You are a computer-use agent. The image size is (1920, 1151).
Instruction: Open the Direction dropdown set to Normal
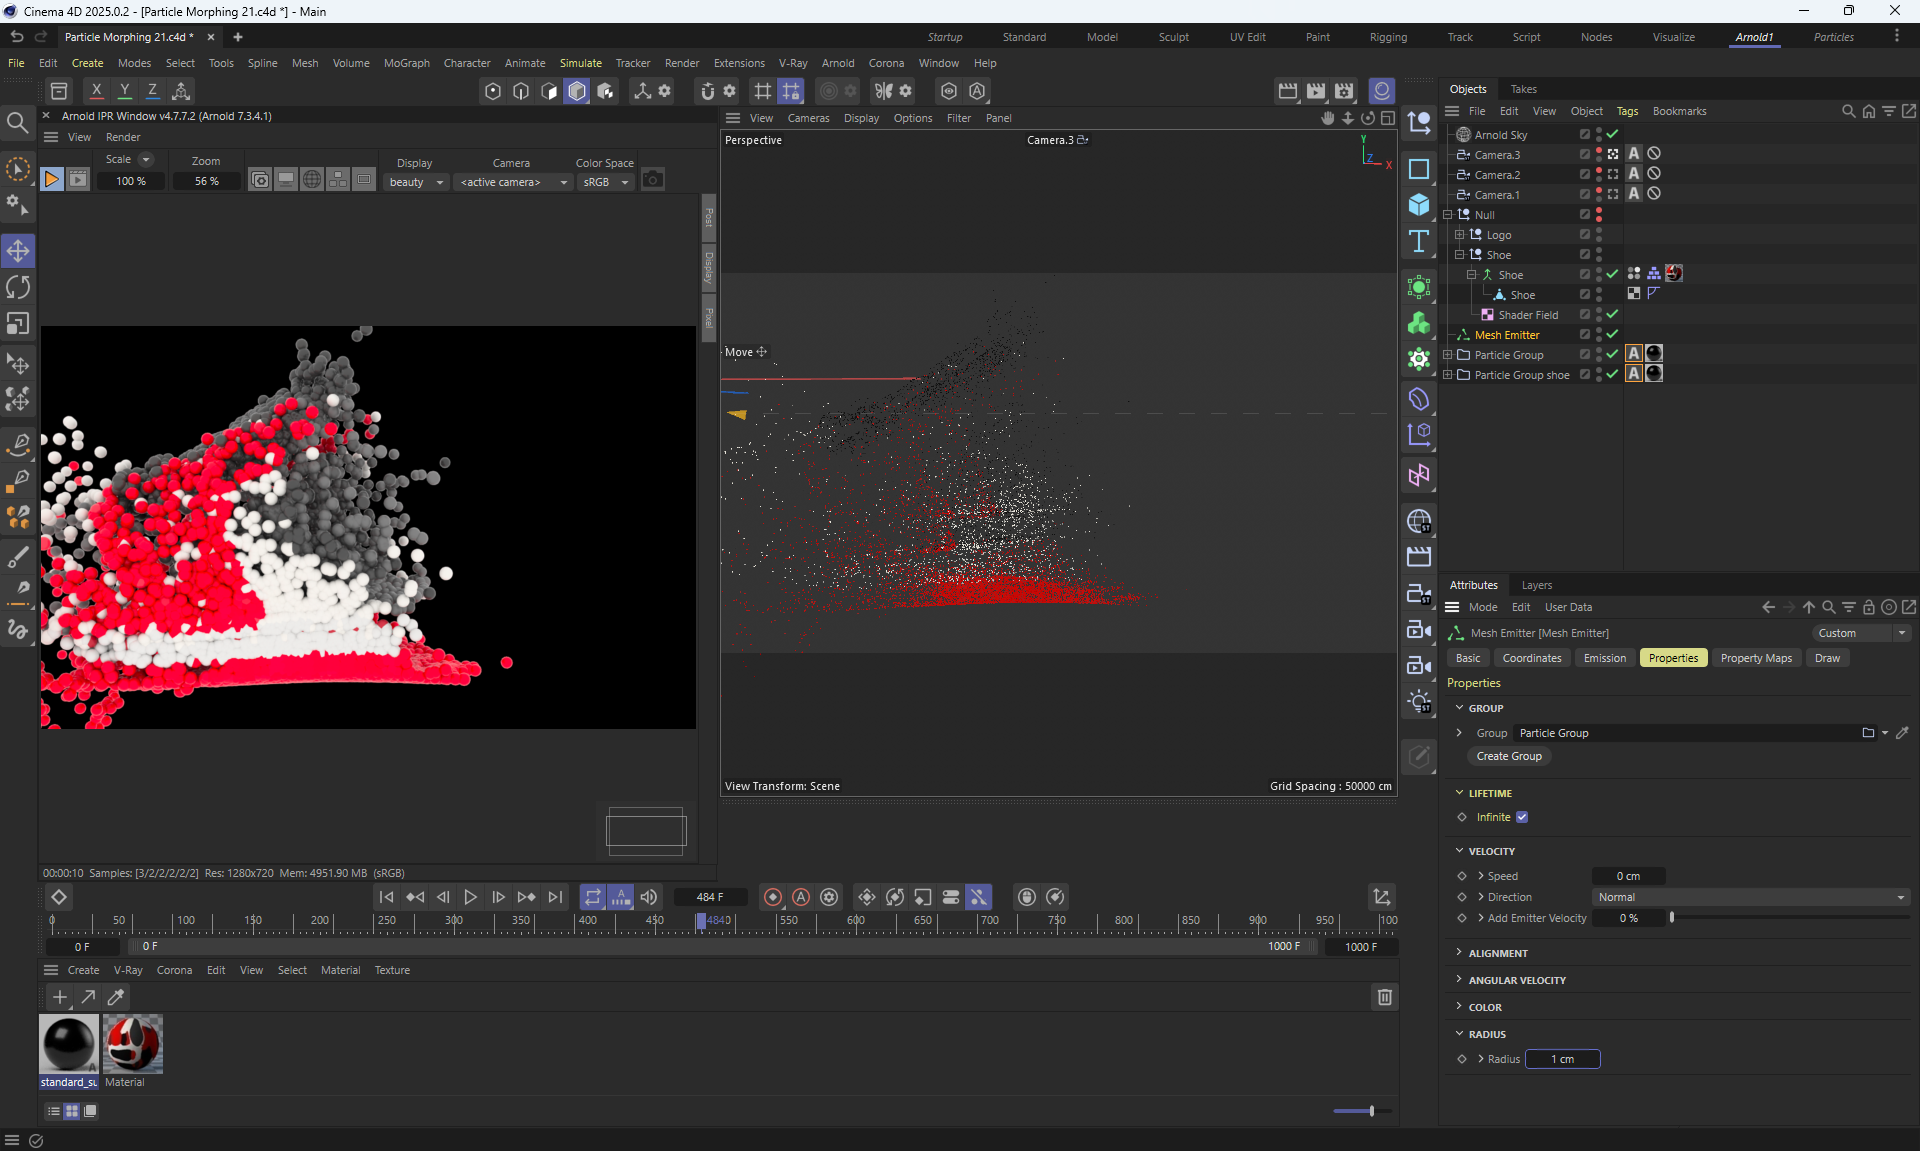tap(1750, 897)
